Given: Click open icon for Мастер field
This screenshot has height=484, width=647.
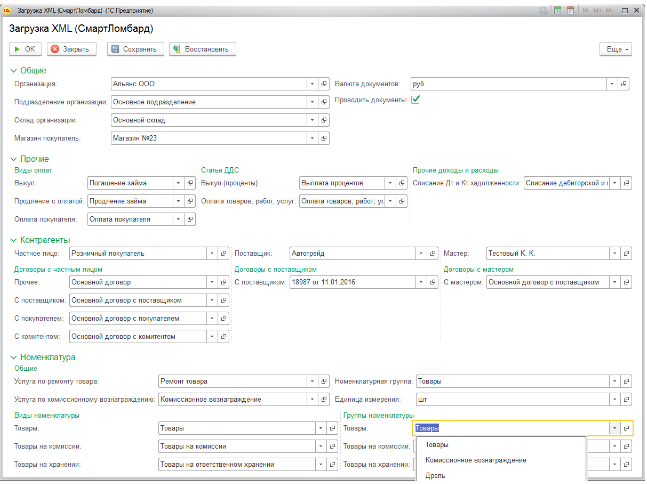Looking at the screenshot, I should pos(626,253).
